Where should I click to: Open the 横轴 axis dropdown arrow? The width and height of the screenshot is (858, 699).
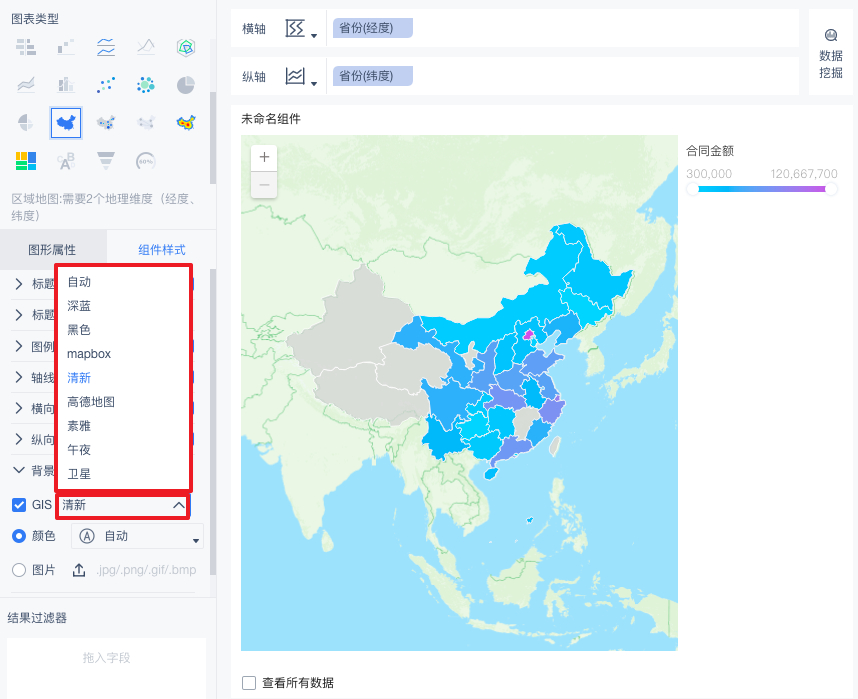tap(314, 36)
